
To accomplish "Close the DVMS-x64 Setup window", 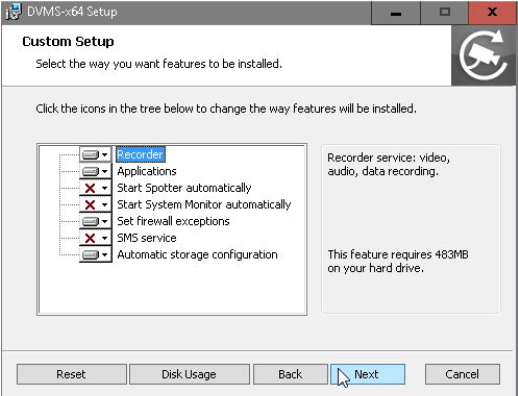I will click(x=492, y=13).
